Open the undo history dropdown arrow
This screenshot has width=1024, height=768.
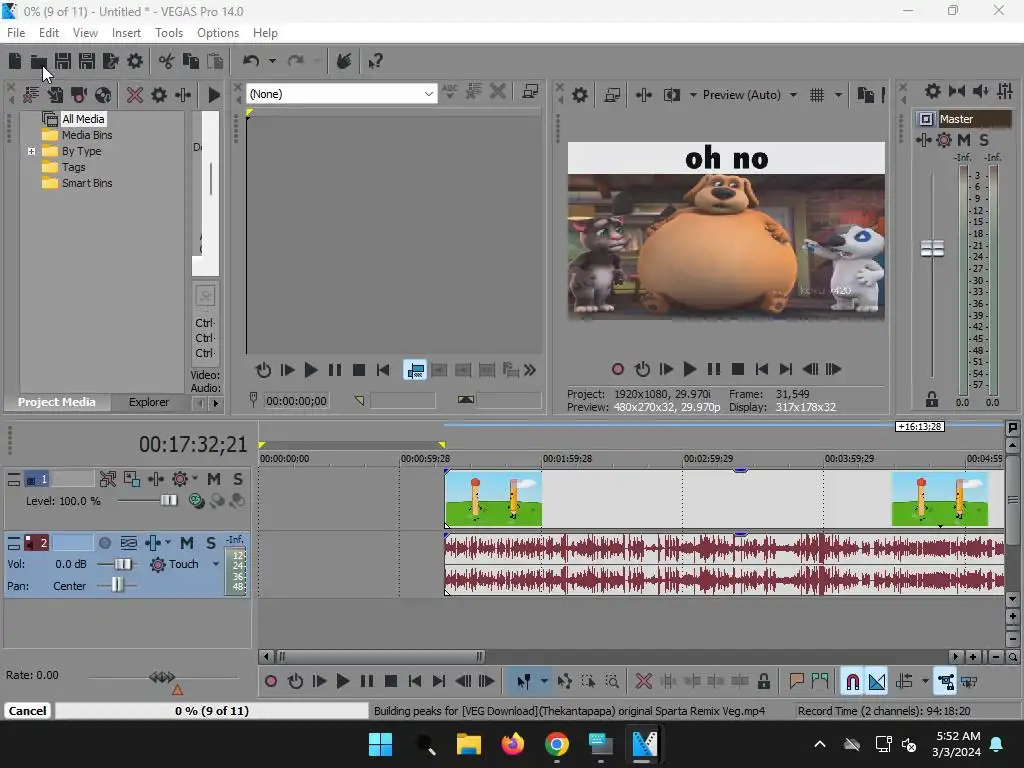pos(272,61)
